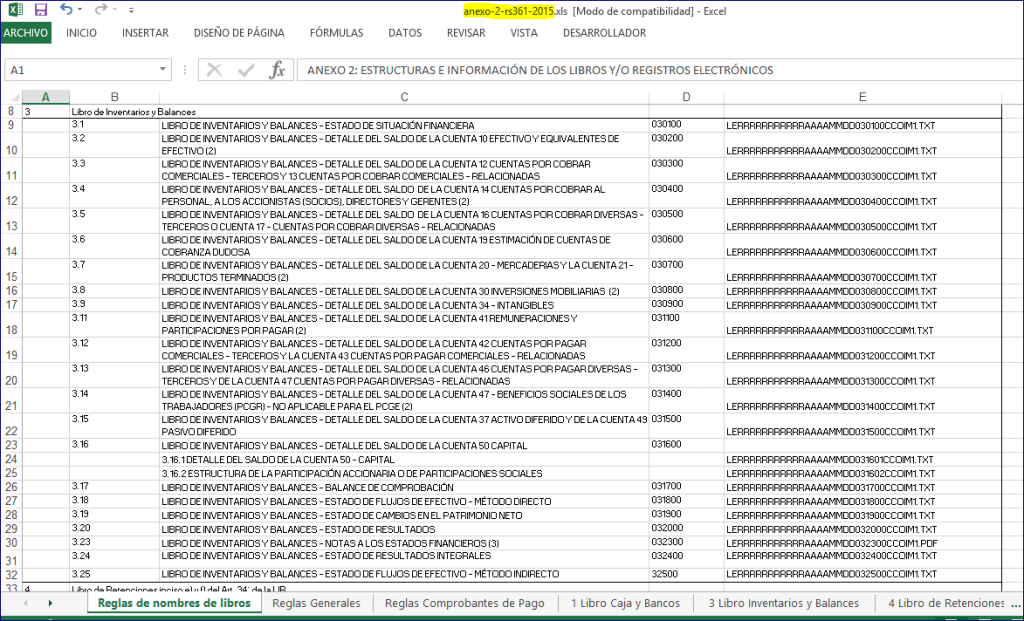Click column C header
This screenshot has width=1024, height=621.
[404, 97]
